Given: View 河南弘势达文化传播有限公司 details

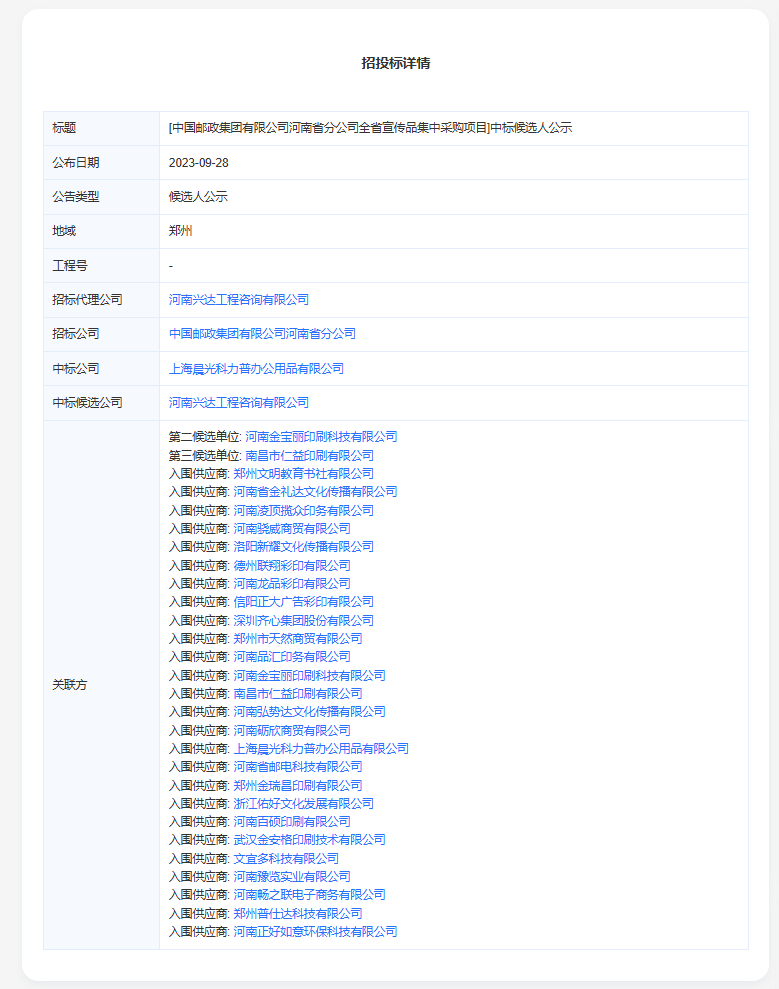Looking at the screenshot, I should pyautogui.click(x=309, y=711).
